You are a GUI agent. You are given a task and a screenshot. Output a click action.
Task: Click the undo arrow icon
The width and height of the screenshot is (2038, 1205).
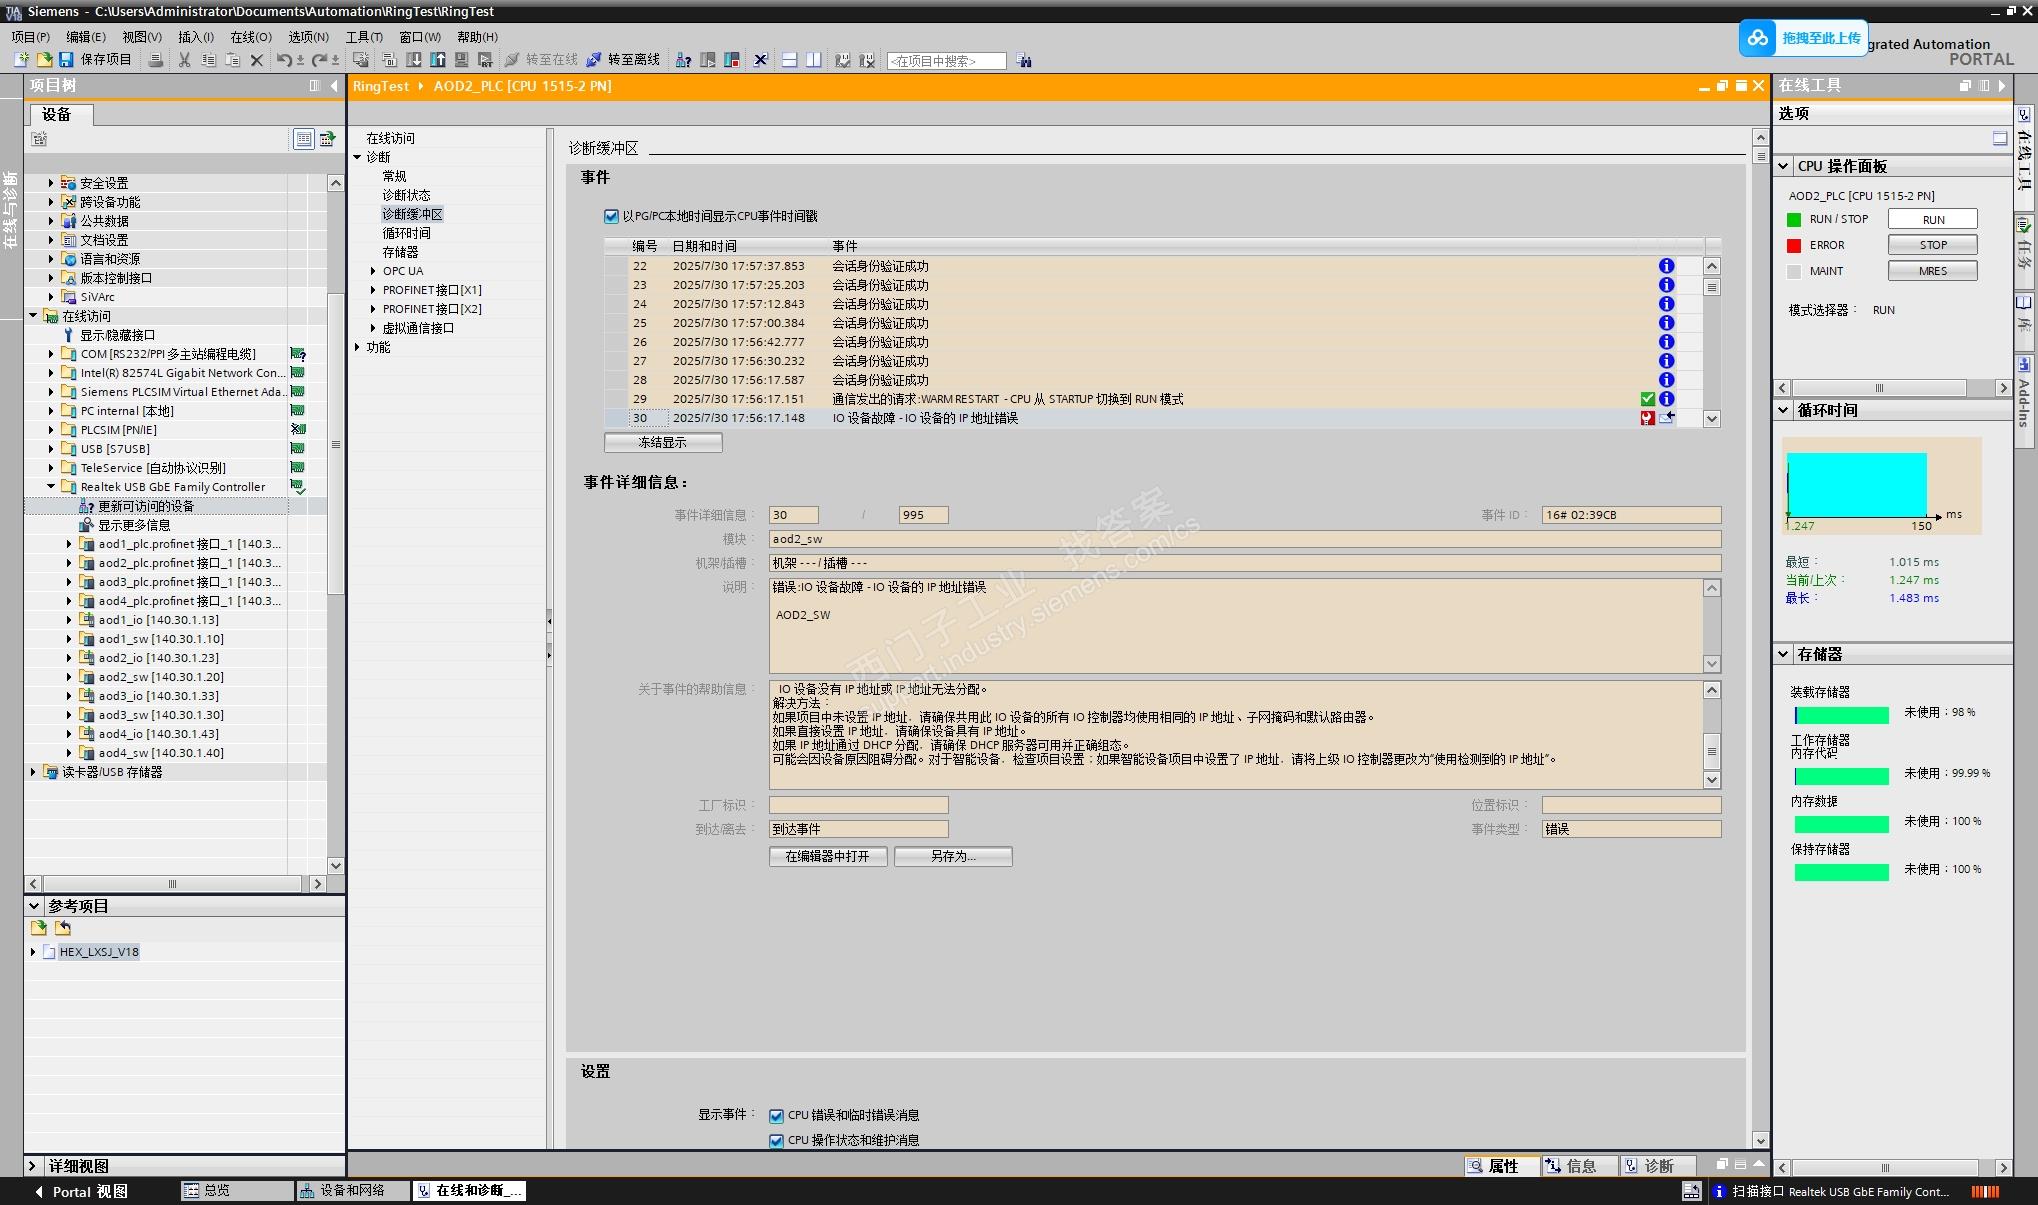[x=283, y=60]
